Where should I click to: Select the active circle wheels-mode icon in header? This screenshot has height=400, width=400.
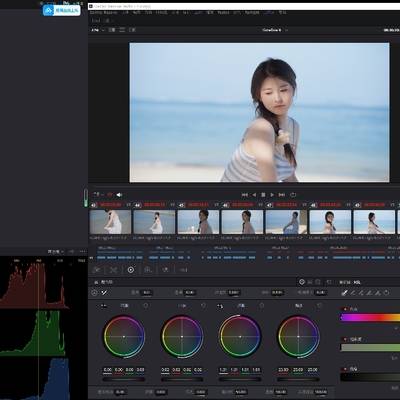click(302, 282)
